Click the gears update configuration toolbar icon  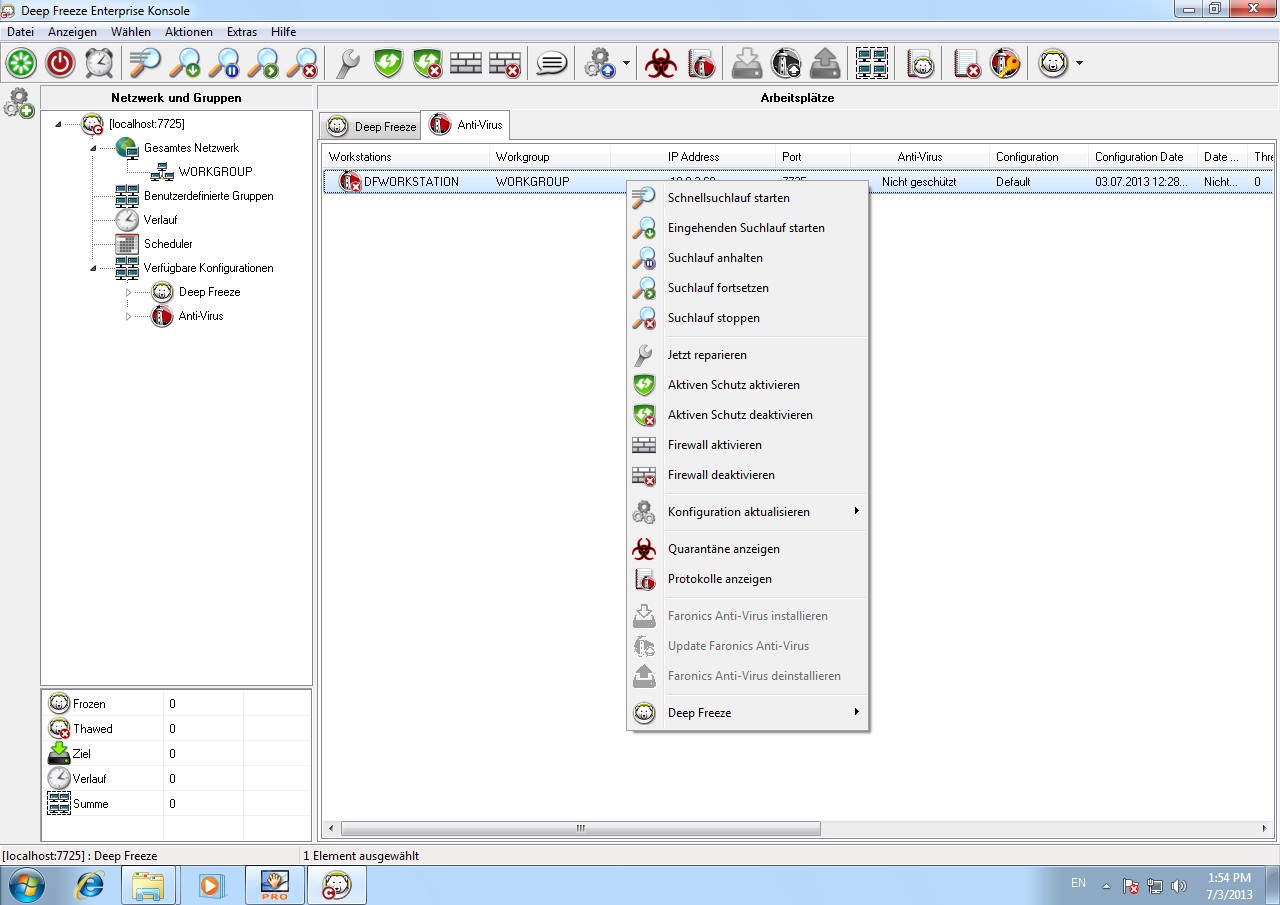[x=598, y=64]
